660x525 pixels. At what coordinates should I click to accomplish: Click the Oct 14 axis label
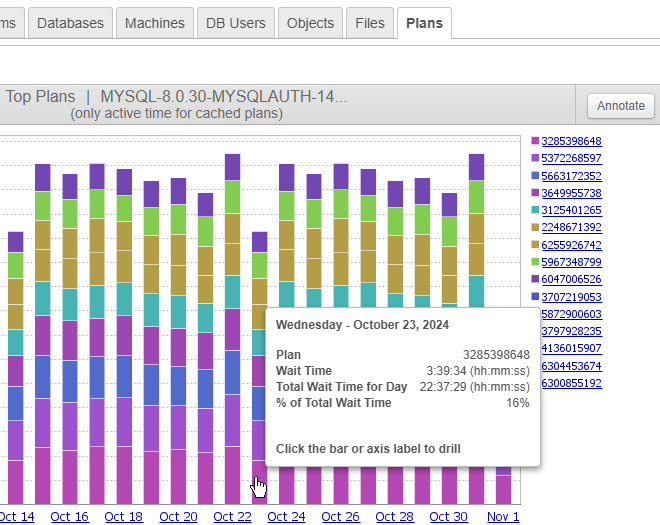15,517
